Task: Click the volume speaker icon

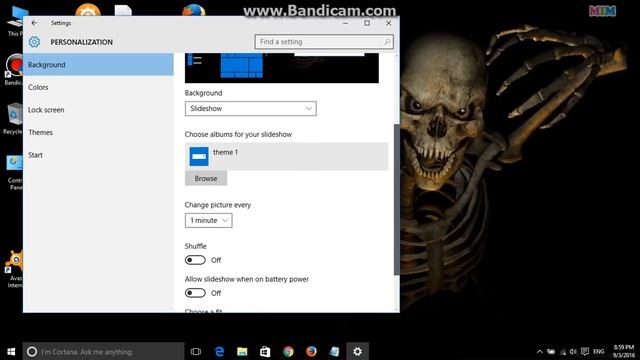Action: pos(573,351)
